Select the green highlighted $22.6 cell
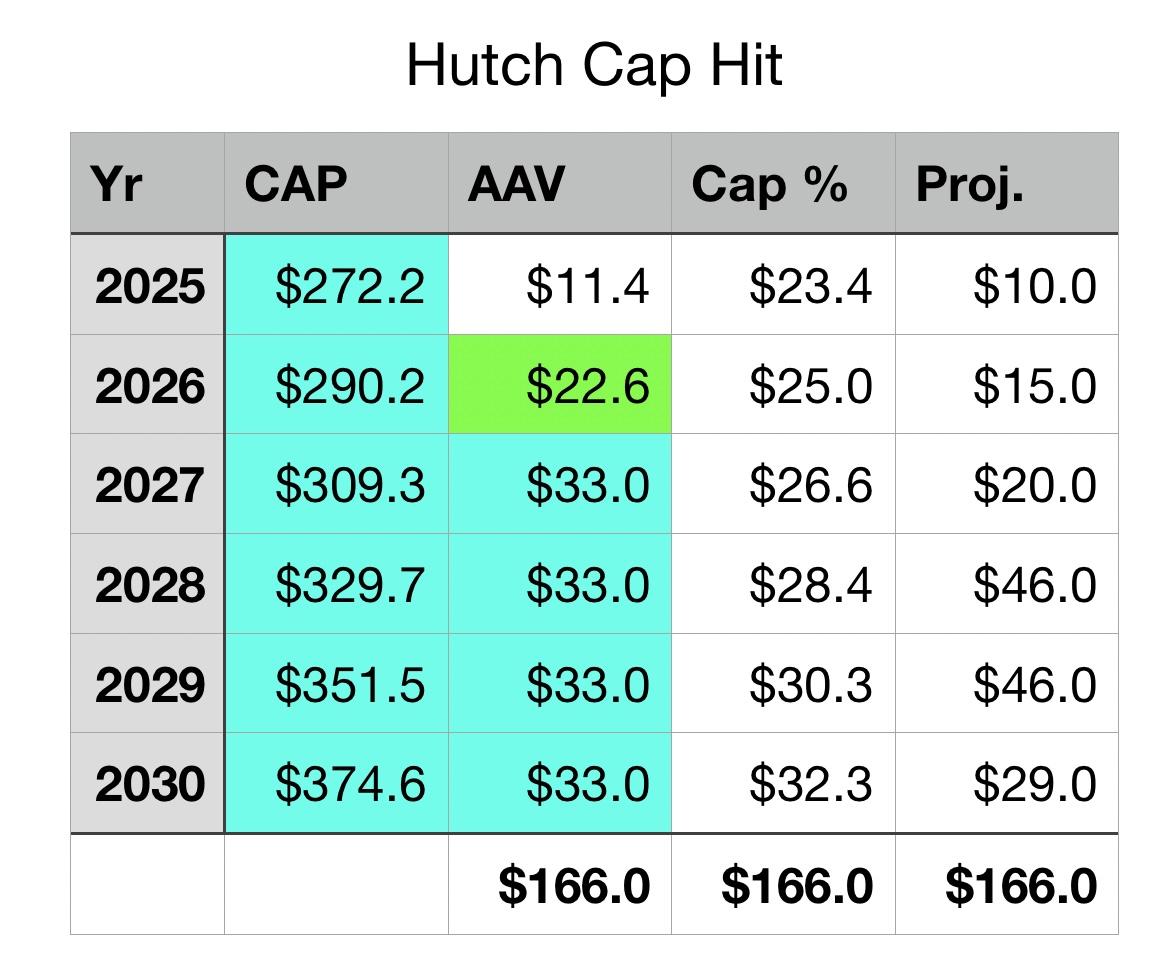This screenshot has height=970, width=1170. [x=560, y=386]
